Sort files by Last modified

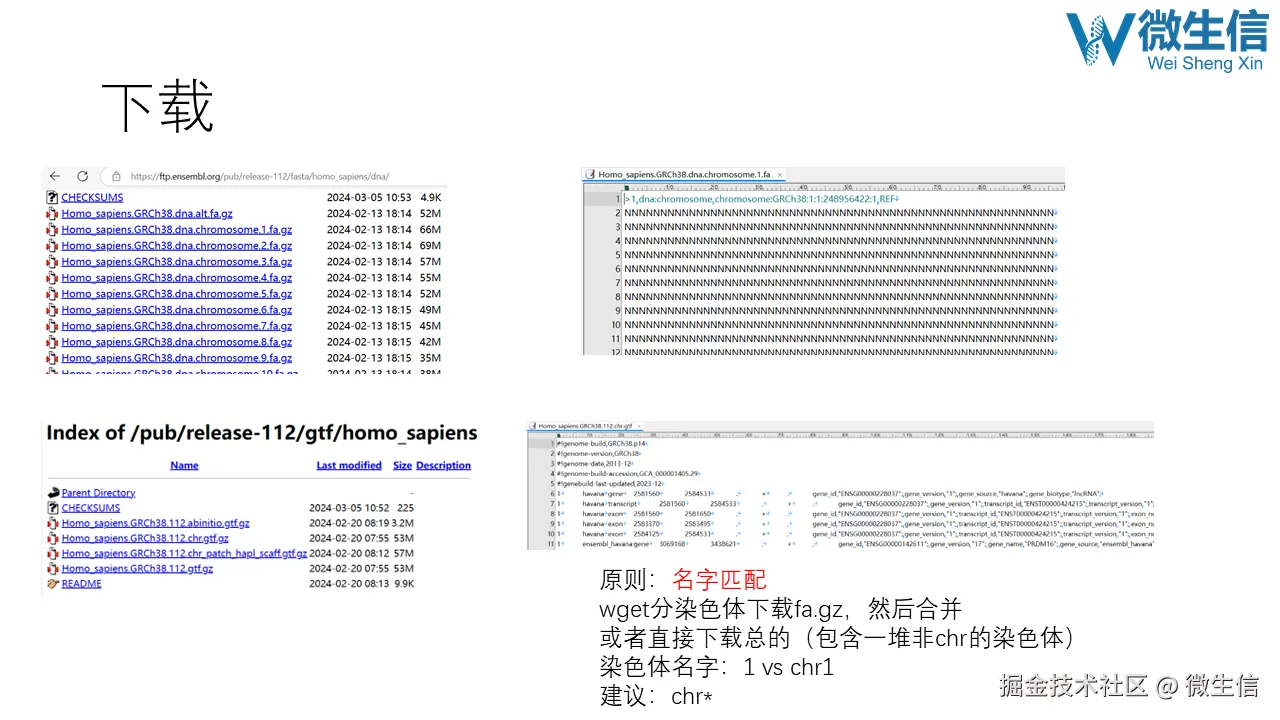349,465
